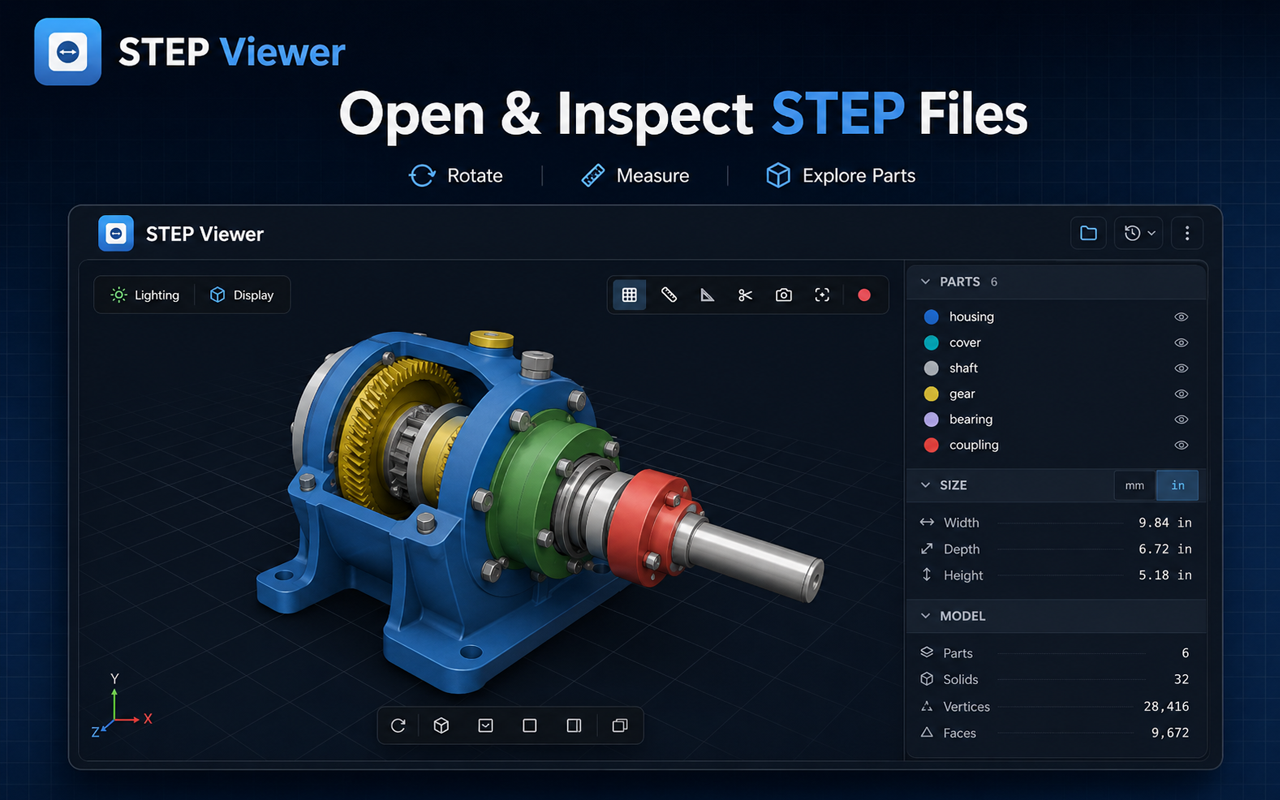Click the Vertices count 28,416
The height and width of the screenshot is (800, 1280).
click(1165, 706)
